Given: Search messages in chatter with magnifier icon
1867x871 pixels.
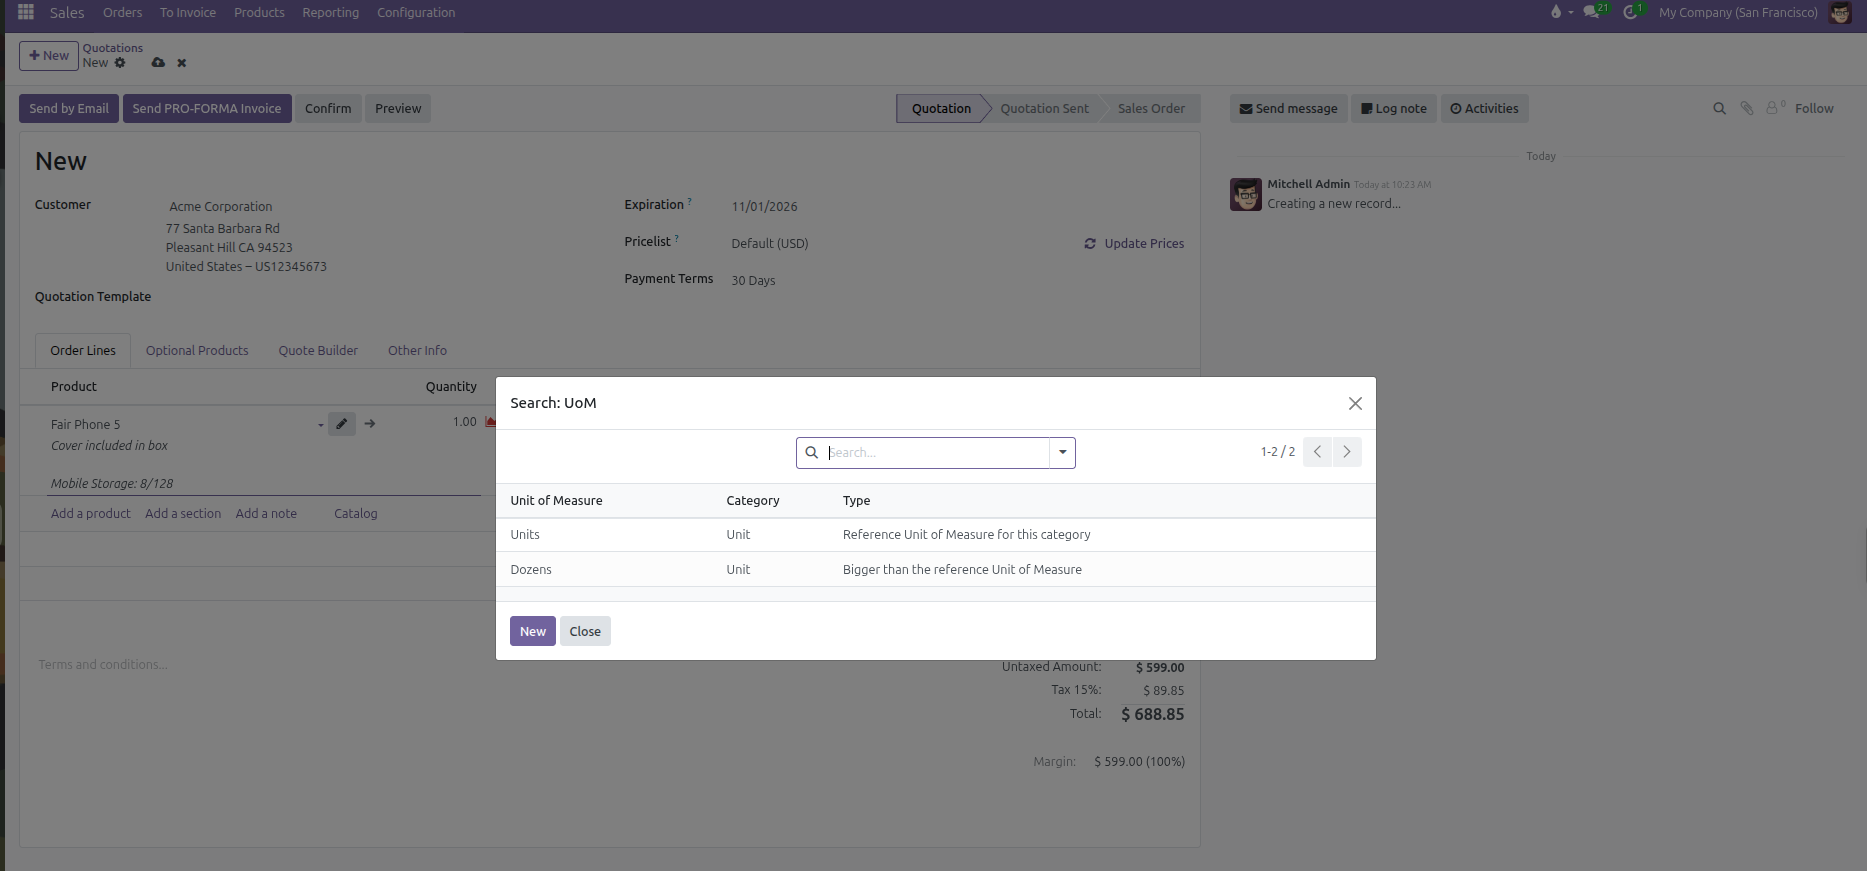Looking at the screenshot, I should [x=1719, y=108].
